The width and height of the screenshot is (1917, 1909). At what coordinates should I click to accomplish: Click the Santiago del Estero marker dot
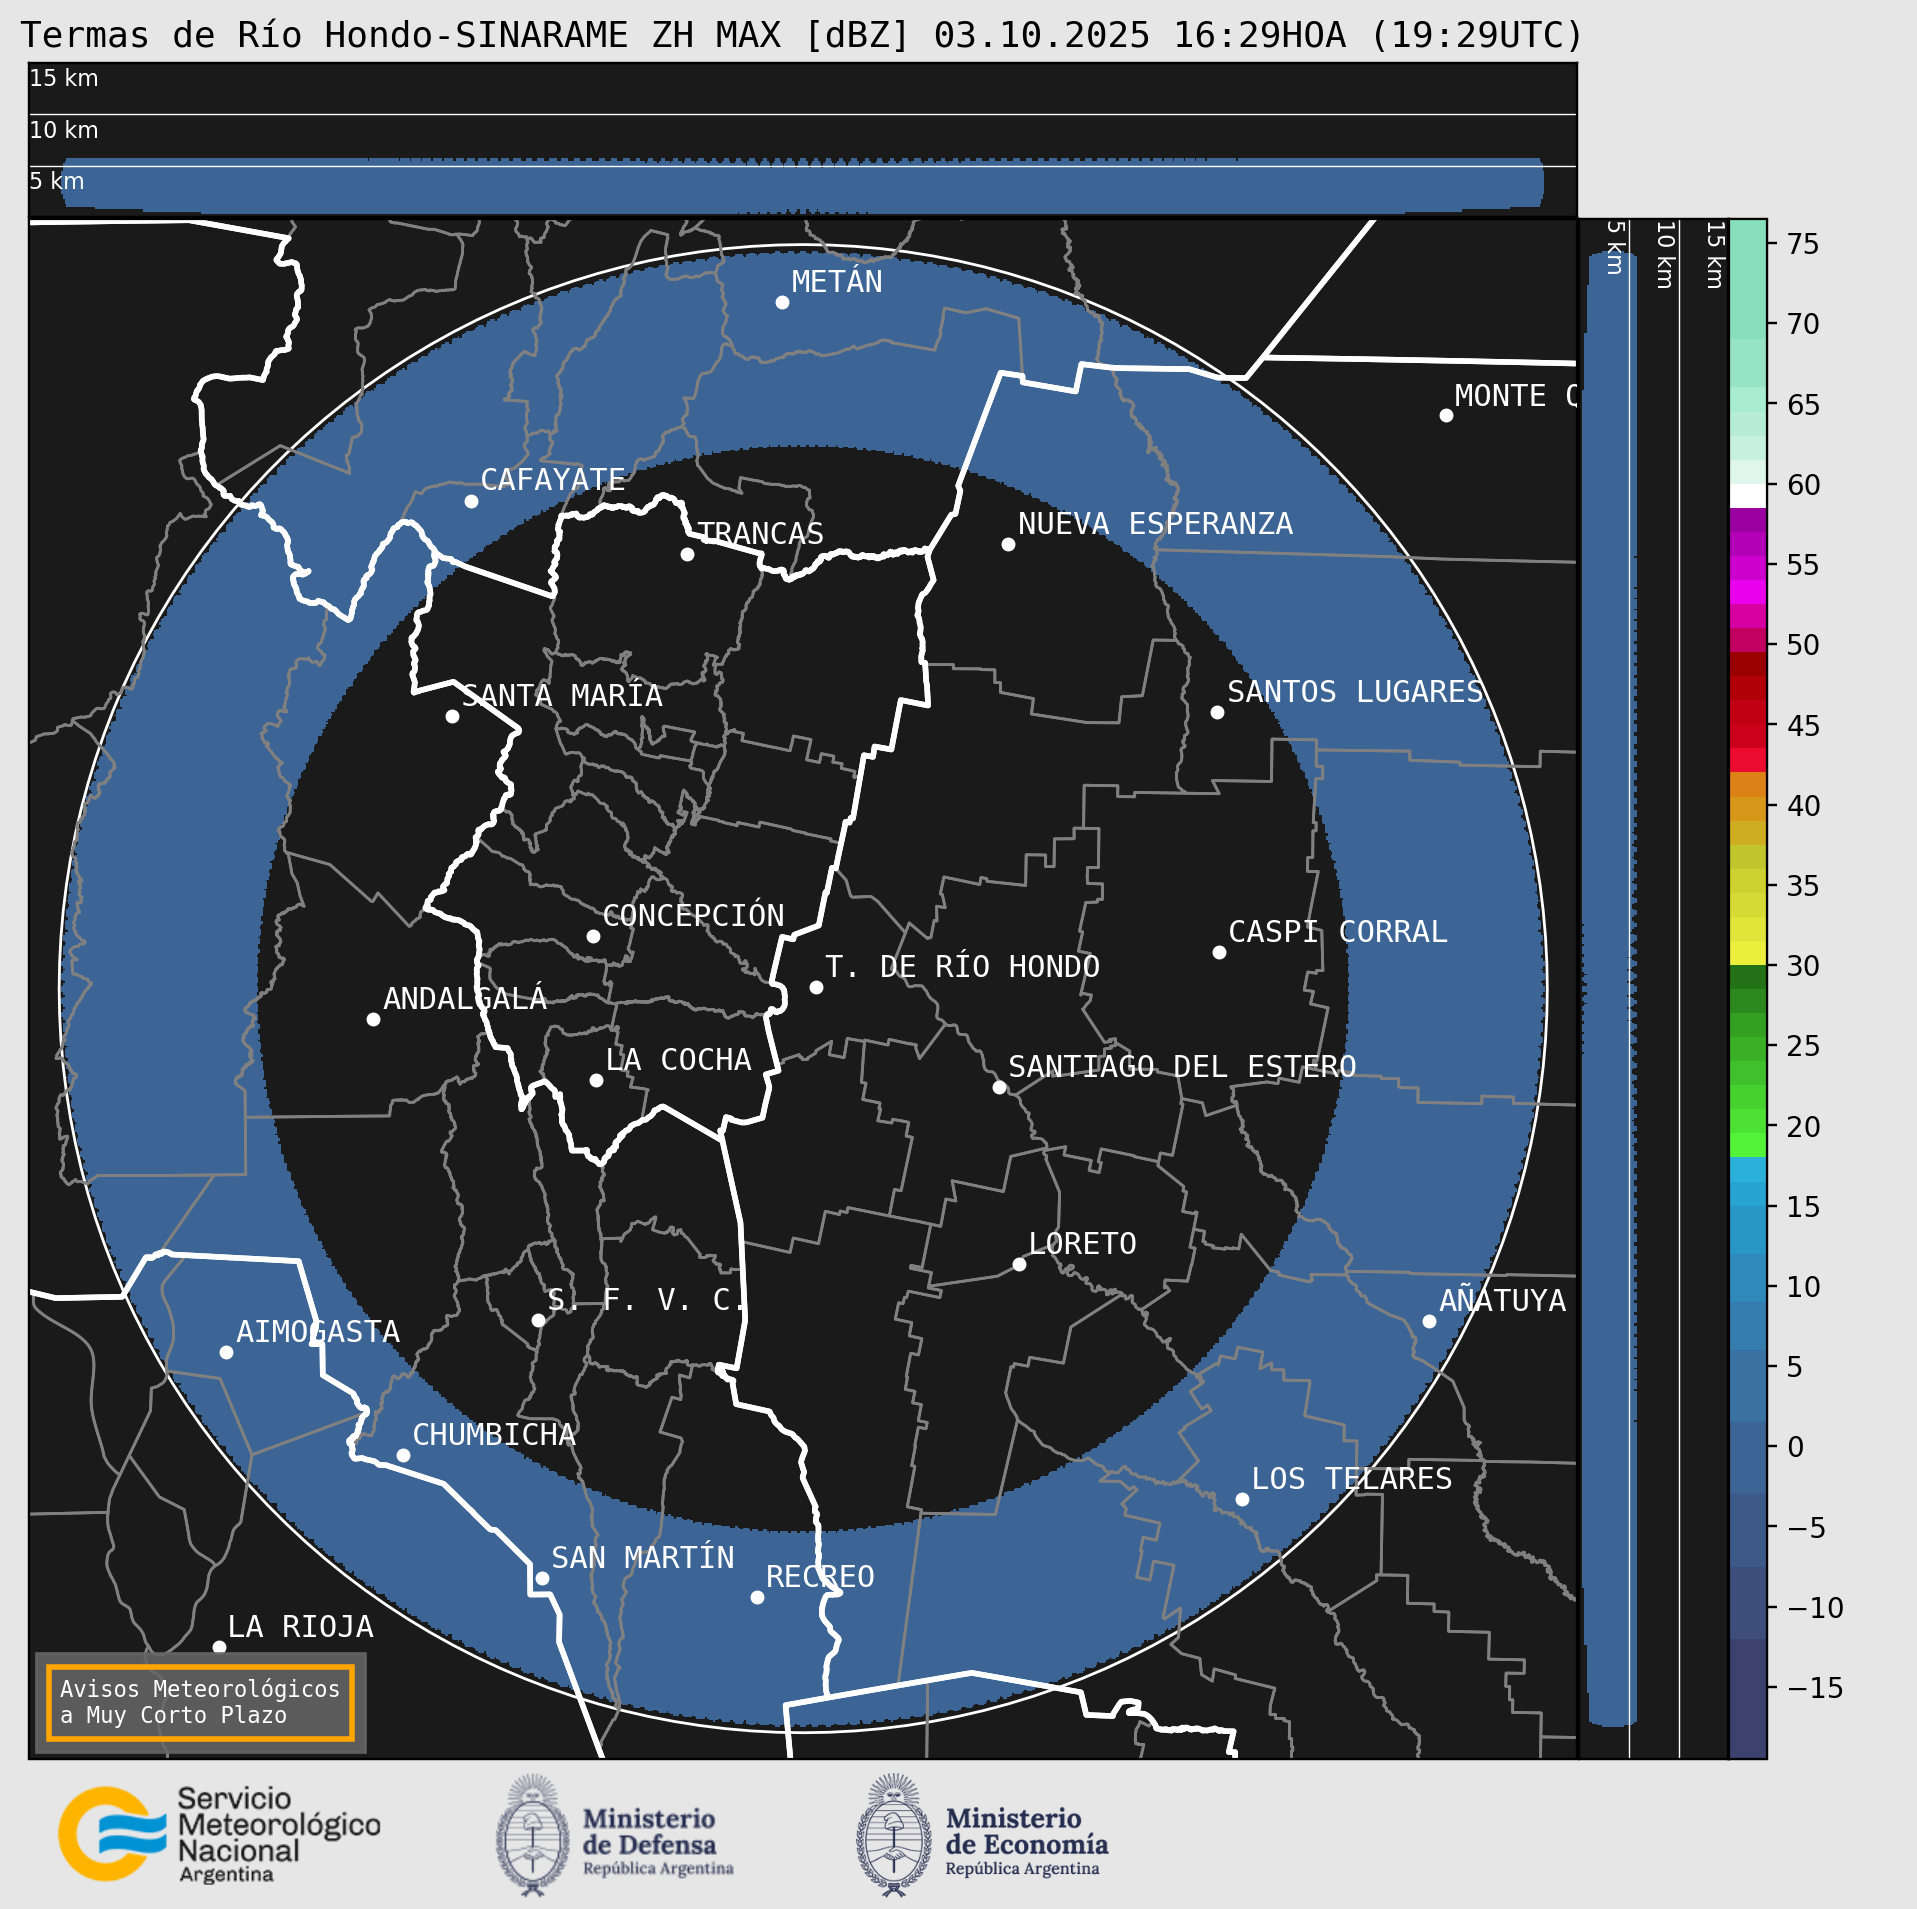(x=999, y=1087)
